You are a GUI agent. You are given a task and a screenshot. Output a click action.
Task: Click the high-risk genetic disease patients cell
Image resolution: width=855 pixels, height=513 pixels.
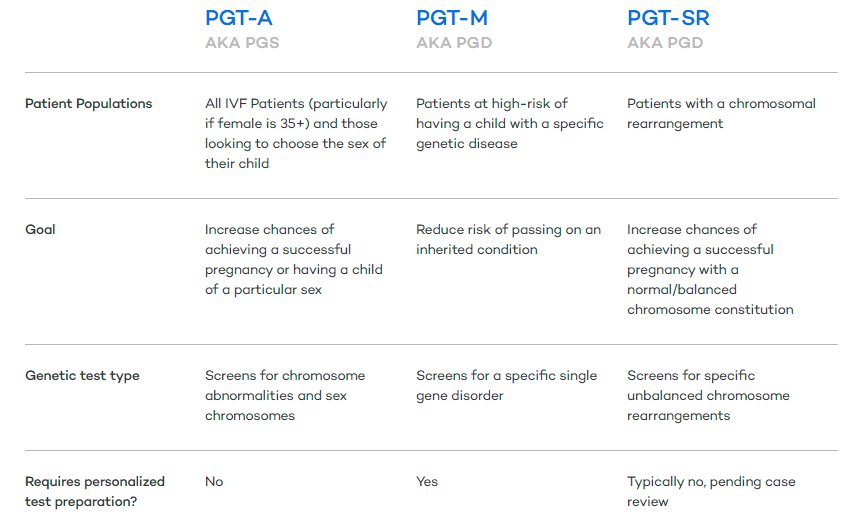click(x=510, y=124)
